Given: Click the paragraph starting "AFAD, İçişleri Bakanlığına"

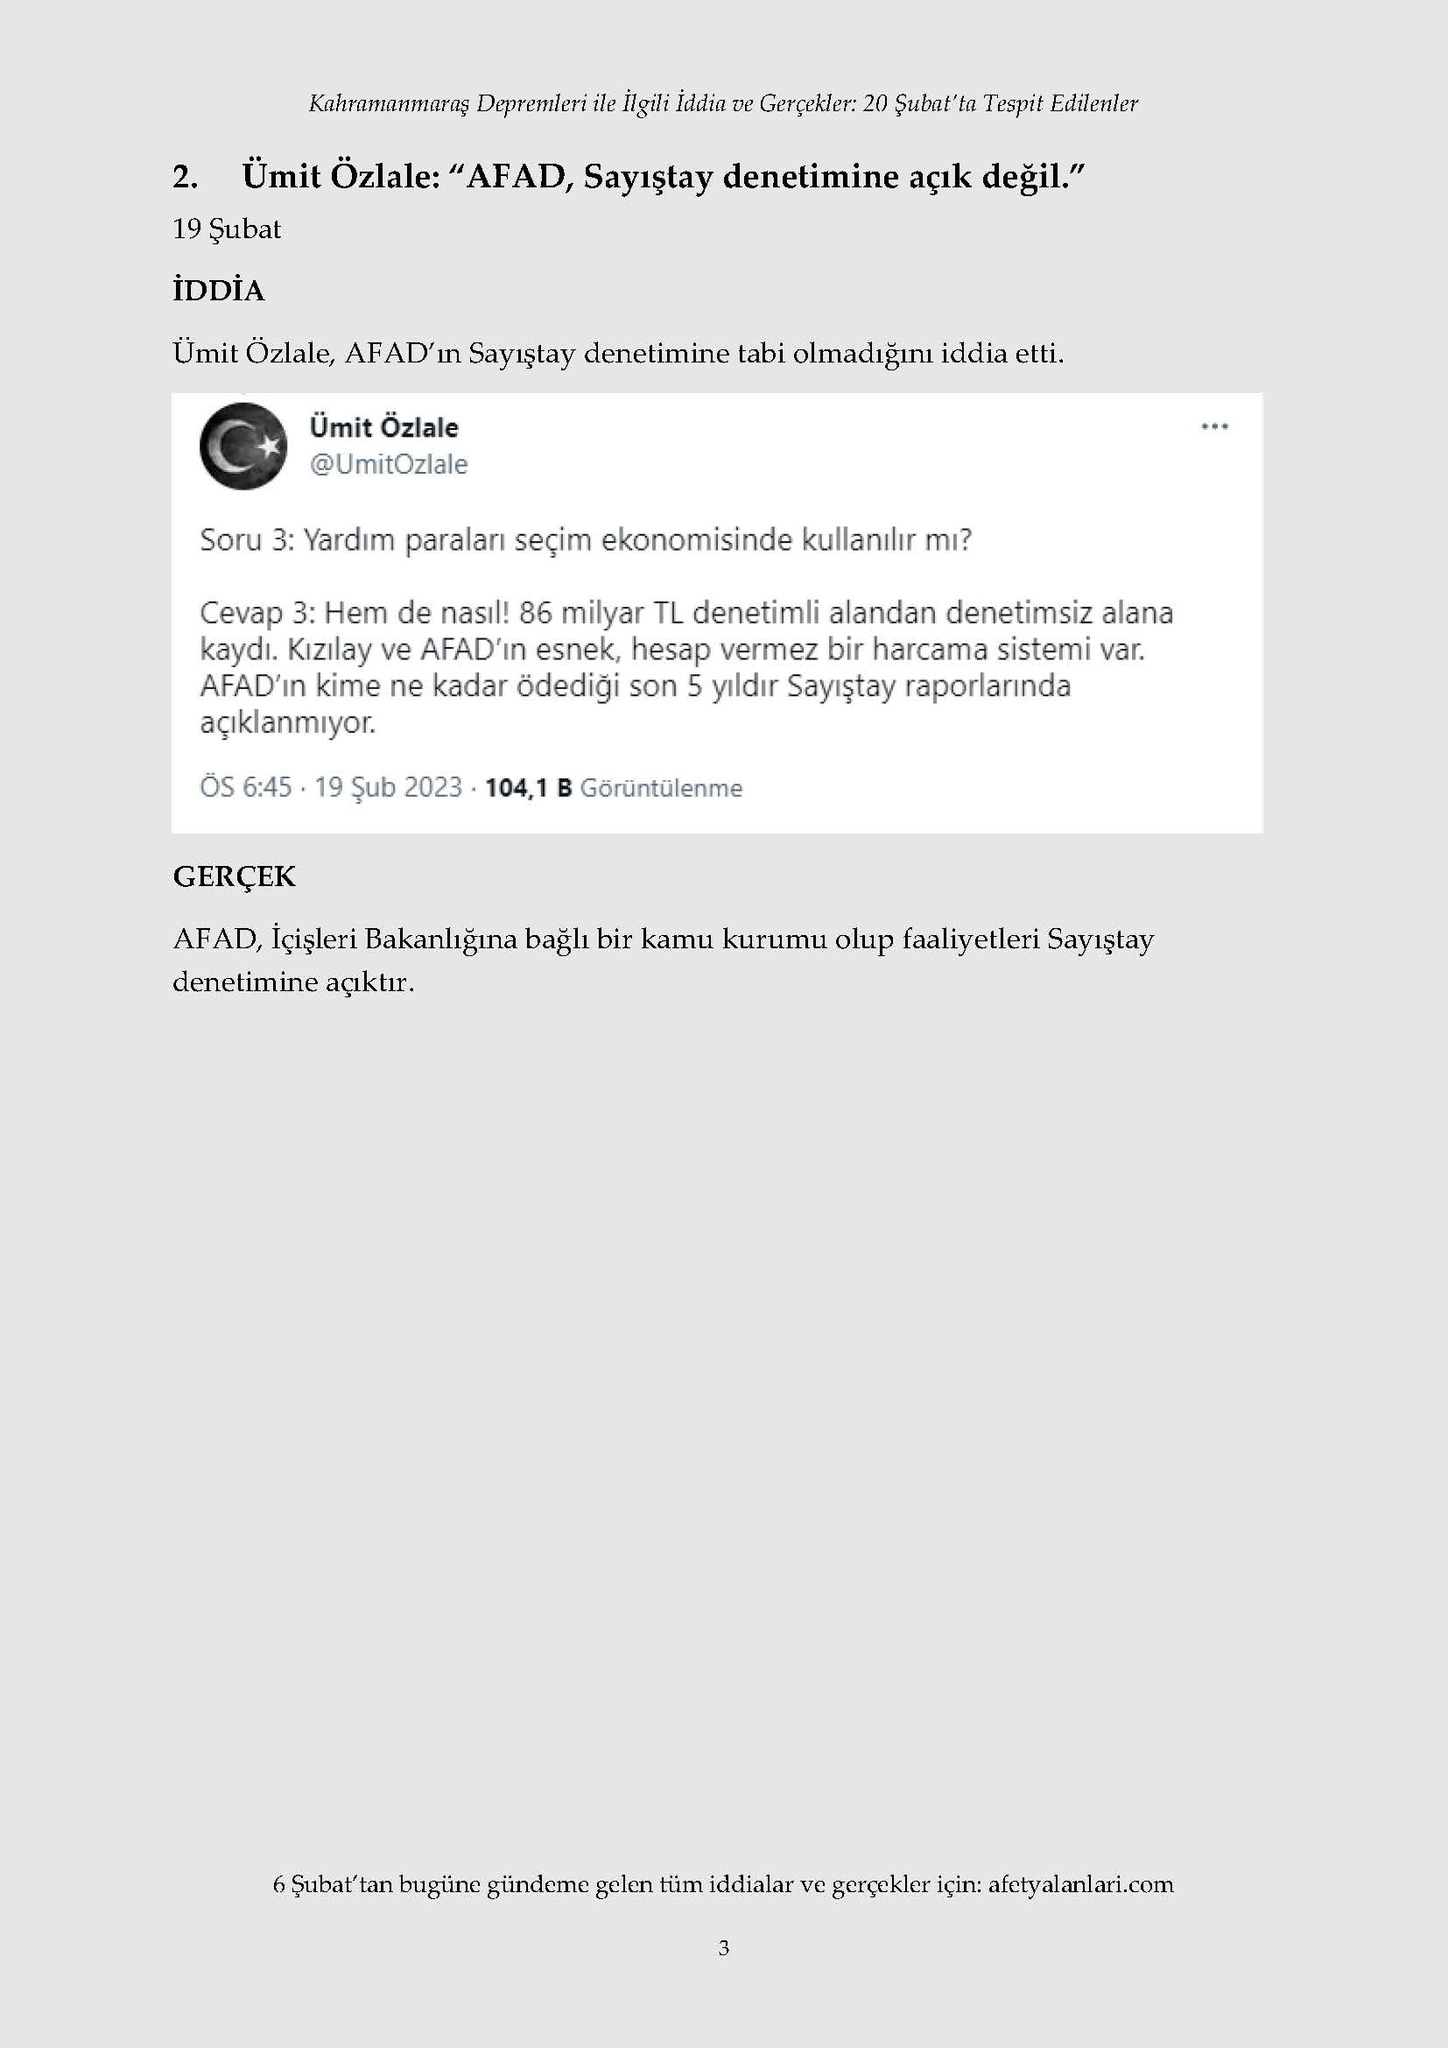Looking at the screenshot, I should click(x=663, y=961).
